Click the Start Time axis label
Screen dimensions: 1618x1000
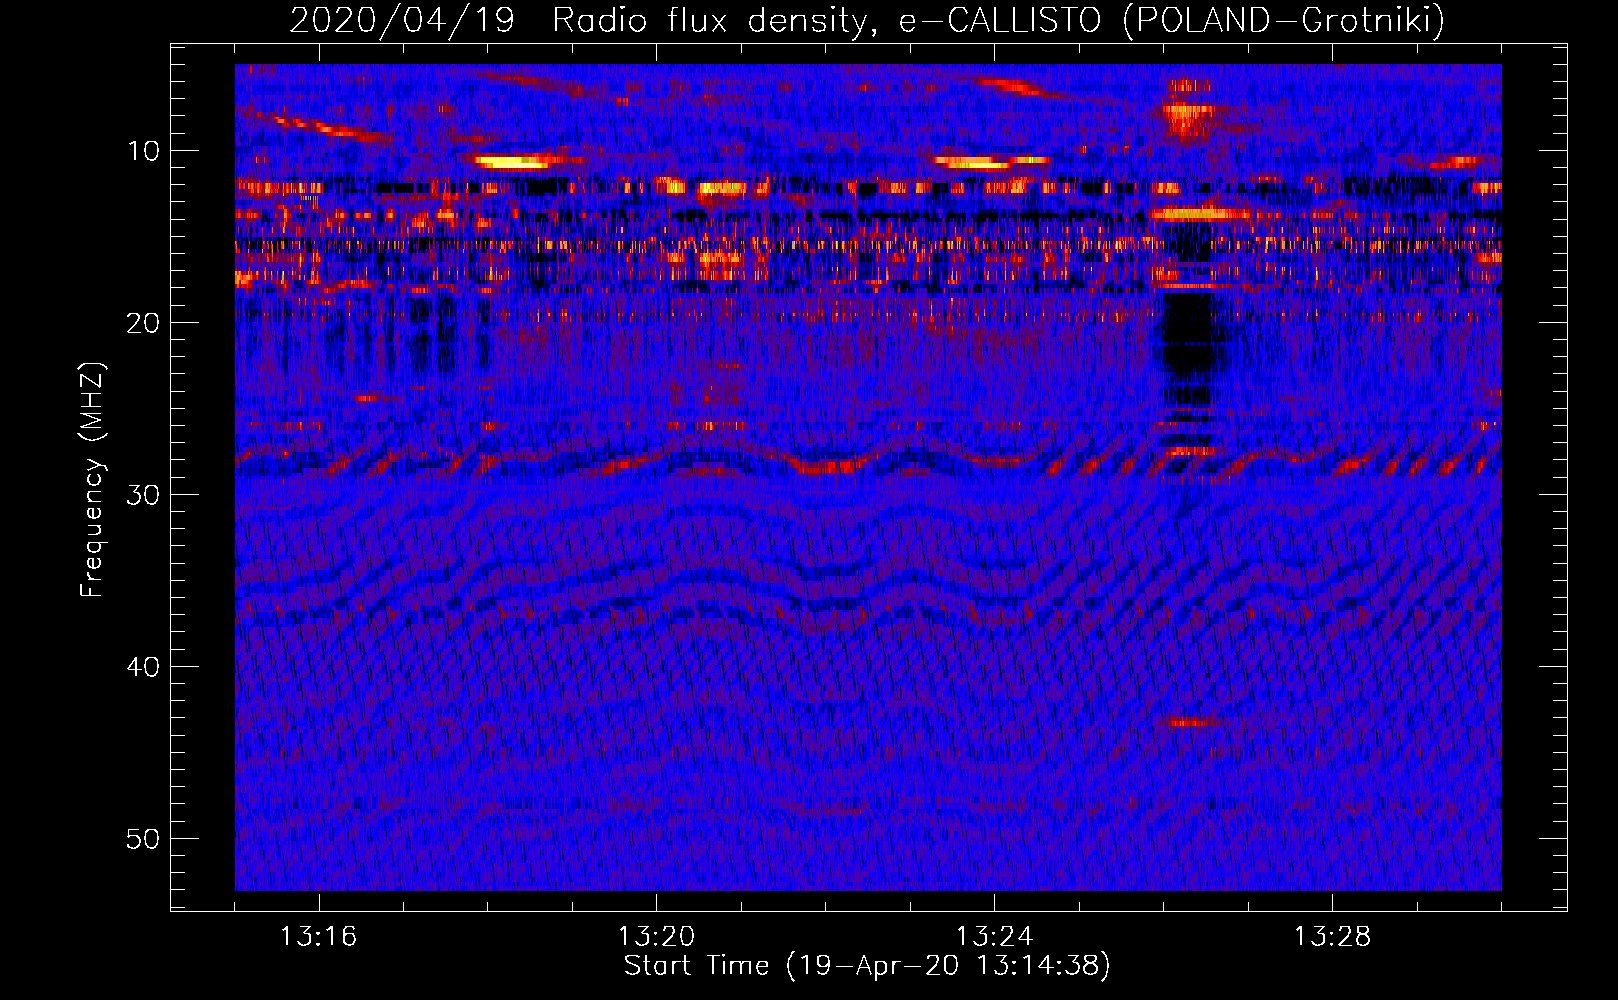[x=867, y=966]
